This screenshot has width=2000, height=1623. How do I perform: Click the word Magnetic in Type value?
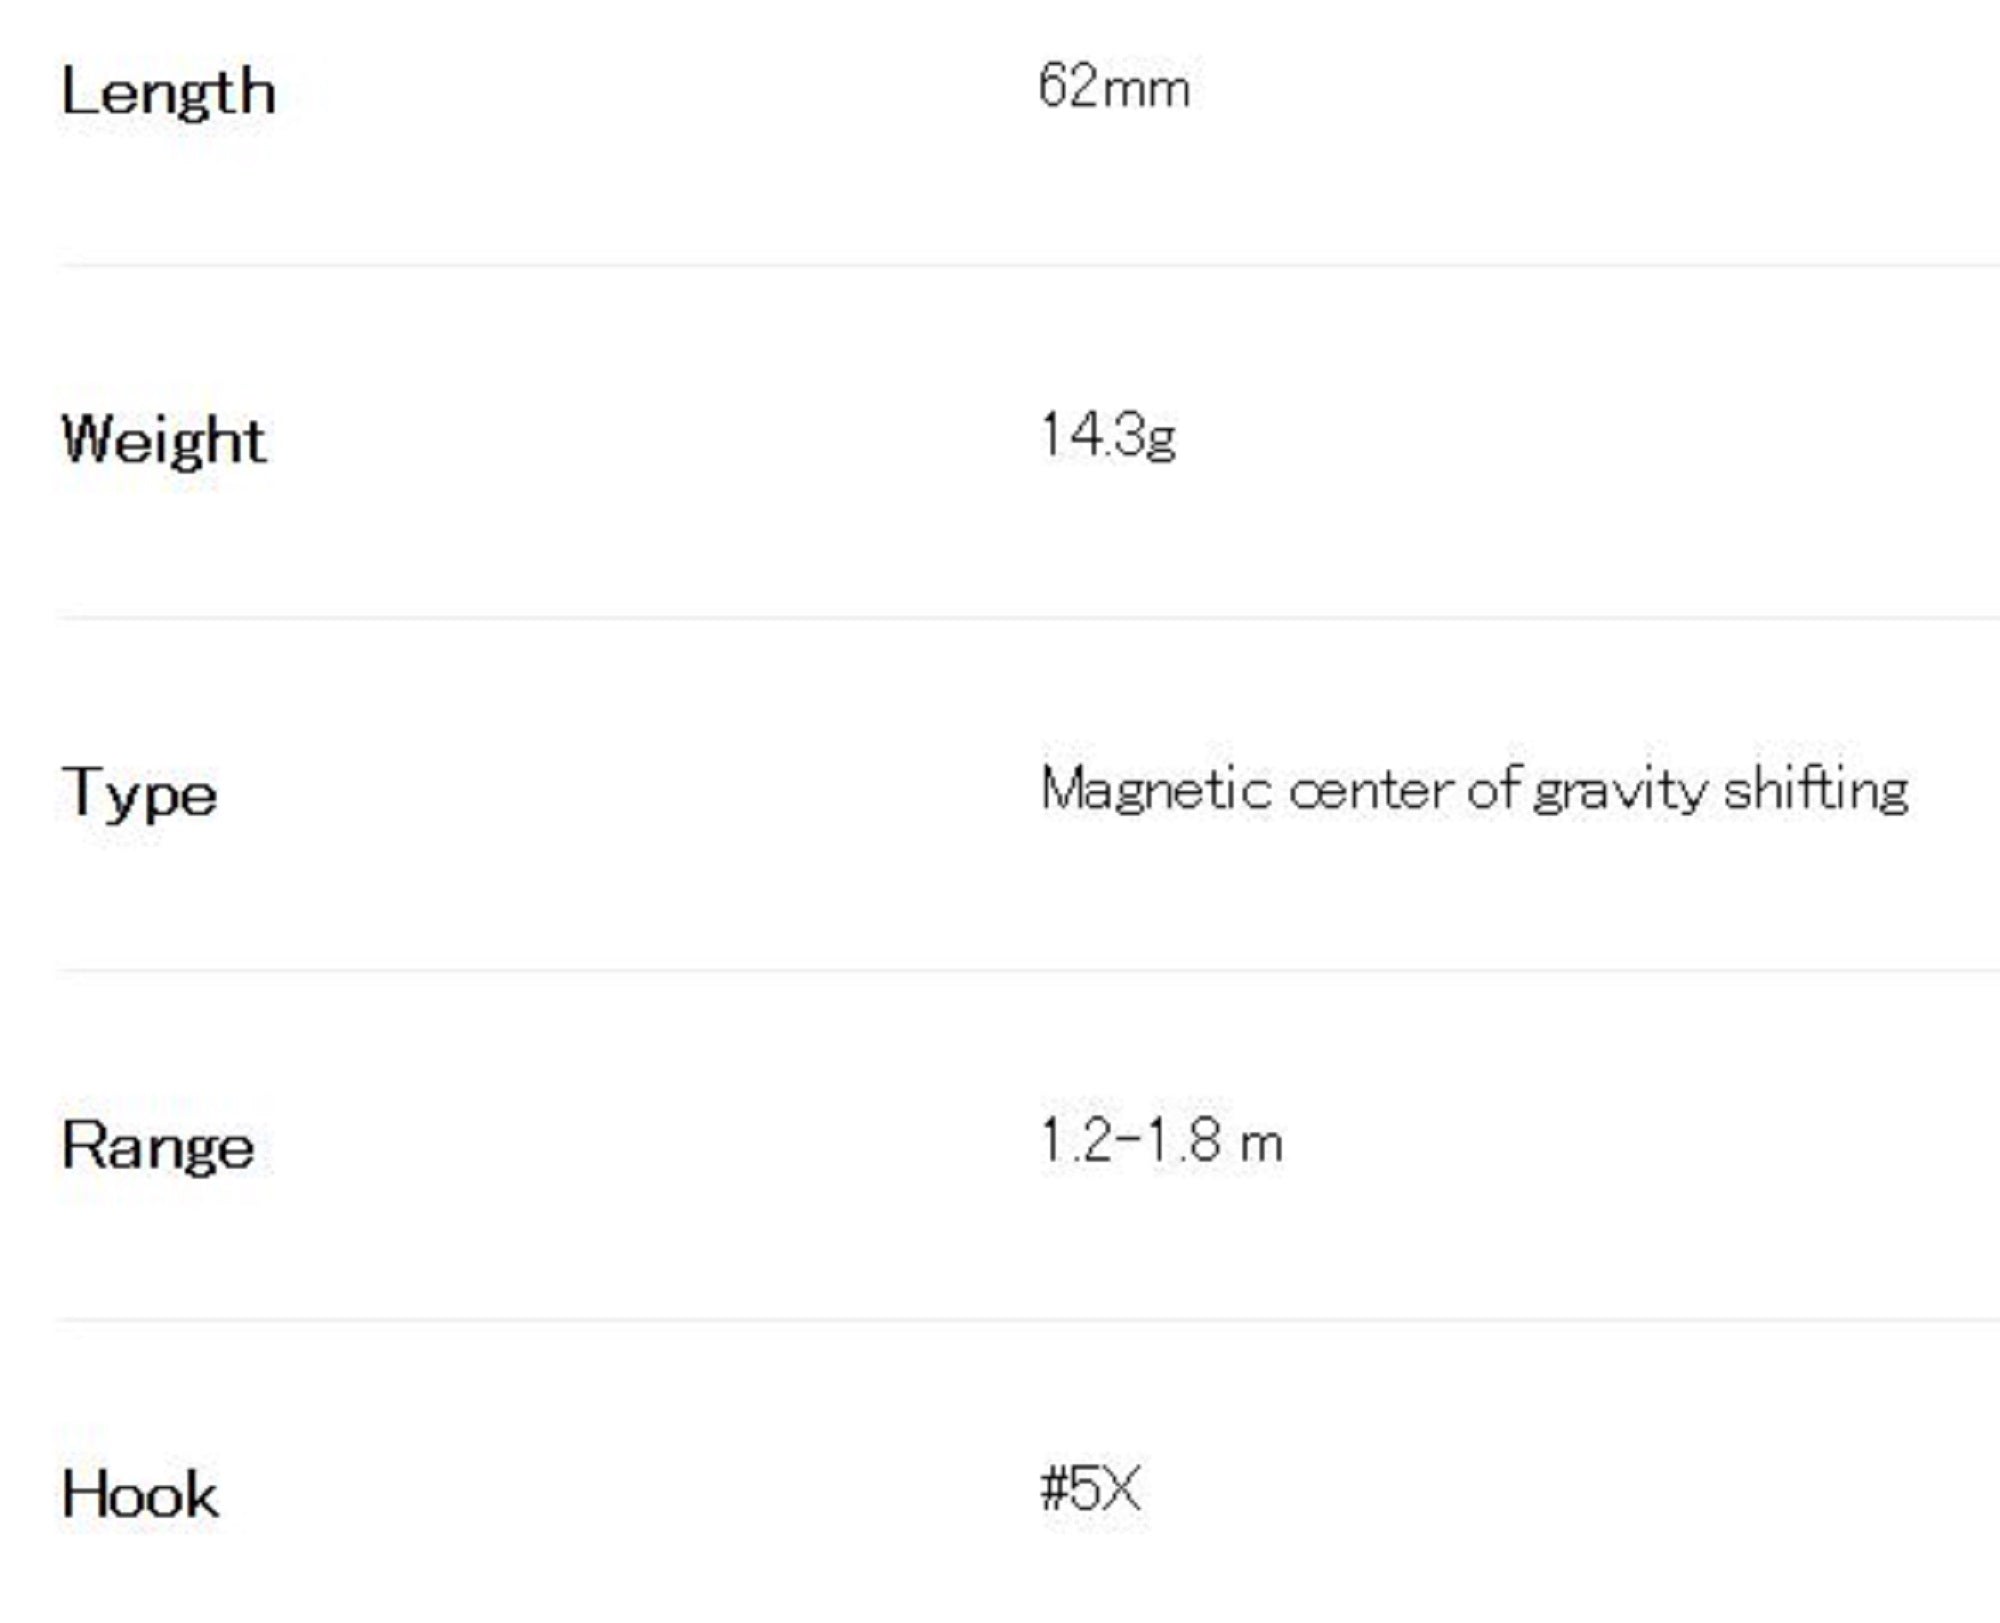(1155, 790)
